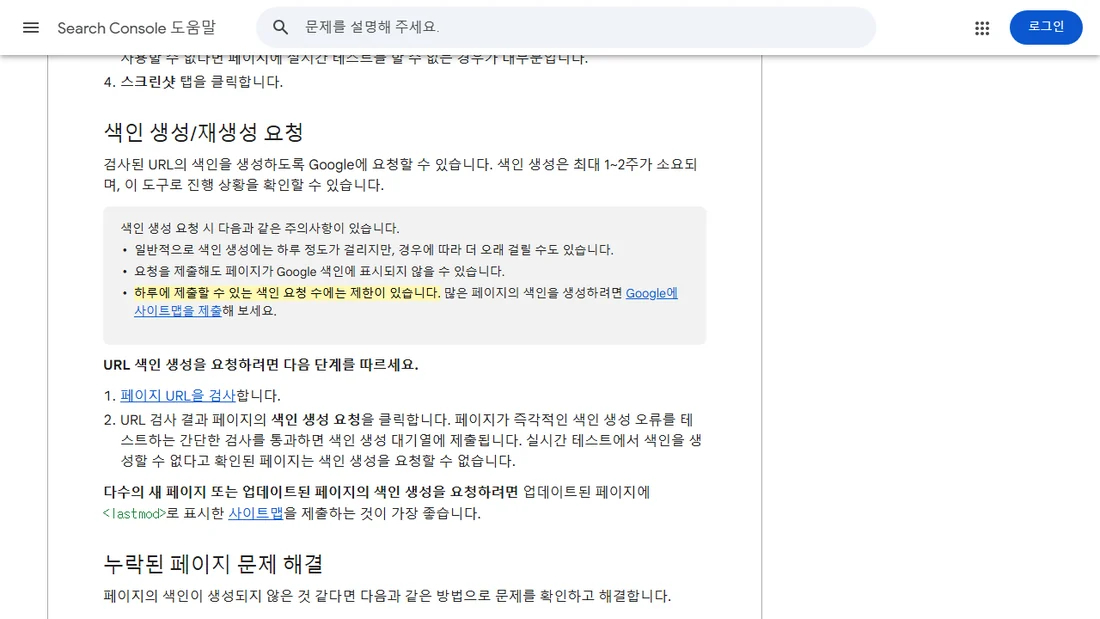The width and height of the screenshot is (1100, 619).
Task: Click the bold URL 색인 생성을 요청하려면 line
Action: [261, 365]
